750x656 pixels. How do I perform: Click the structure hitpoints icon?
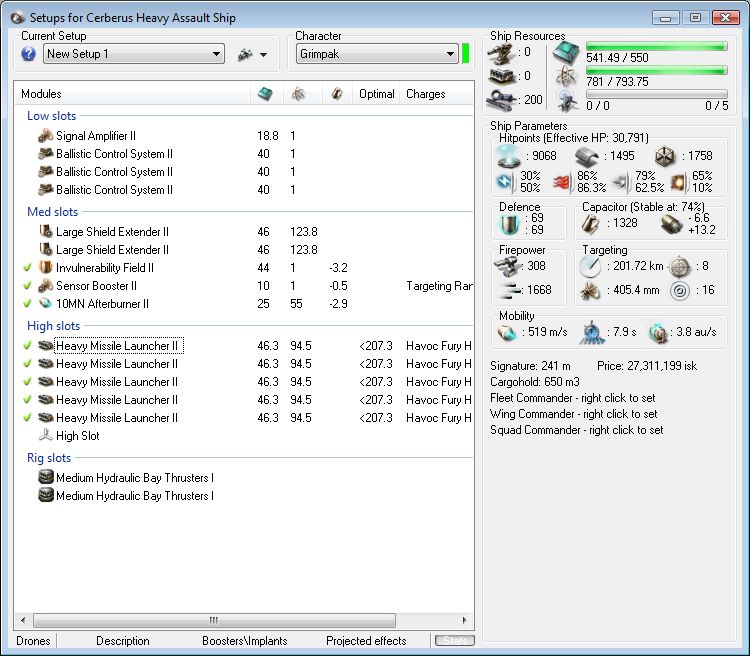(x=665, y=156)
